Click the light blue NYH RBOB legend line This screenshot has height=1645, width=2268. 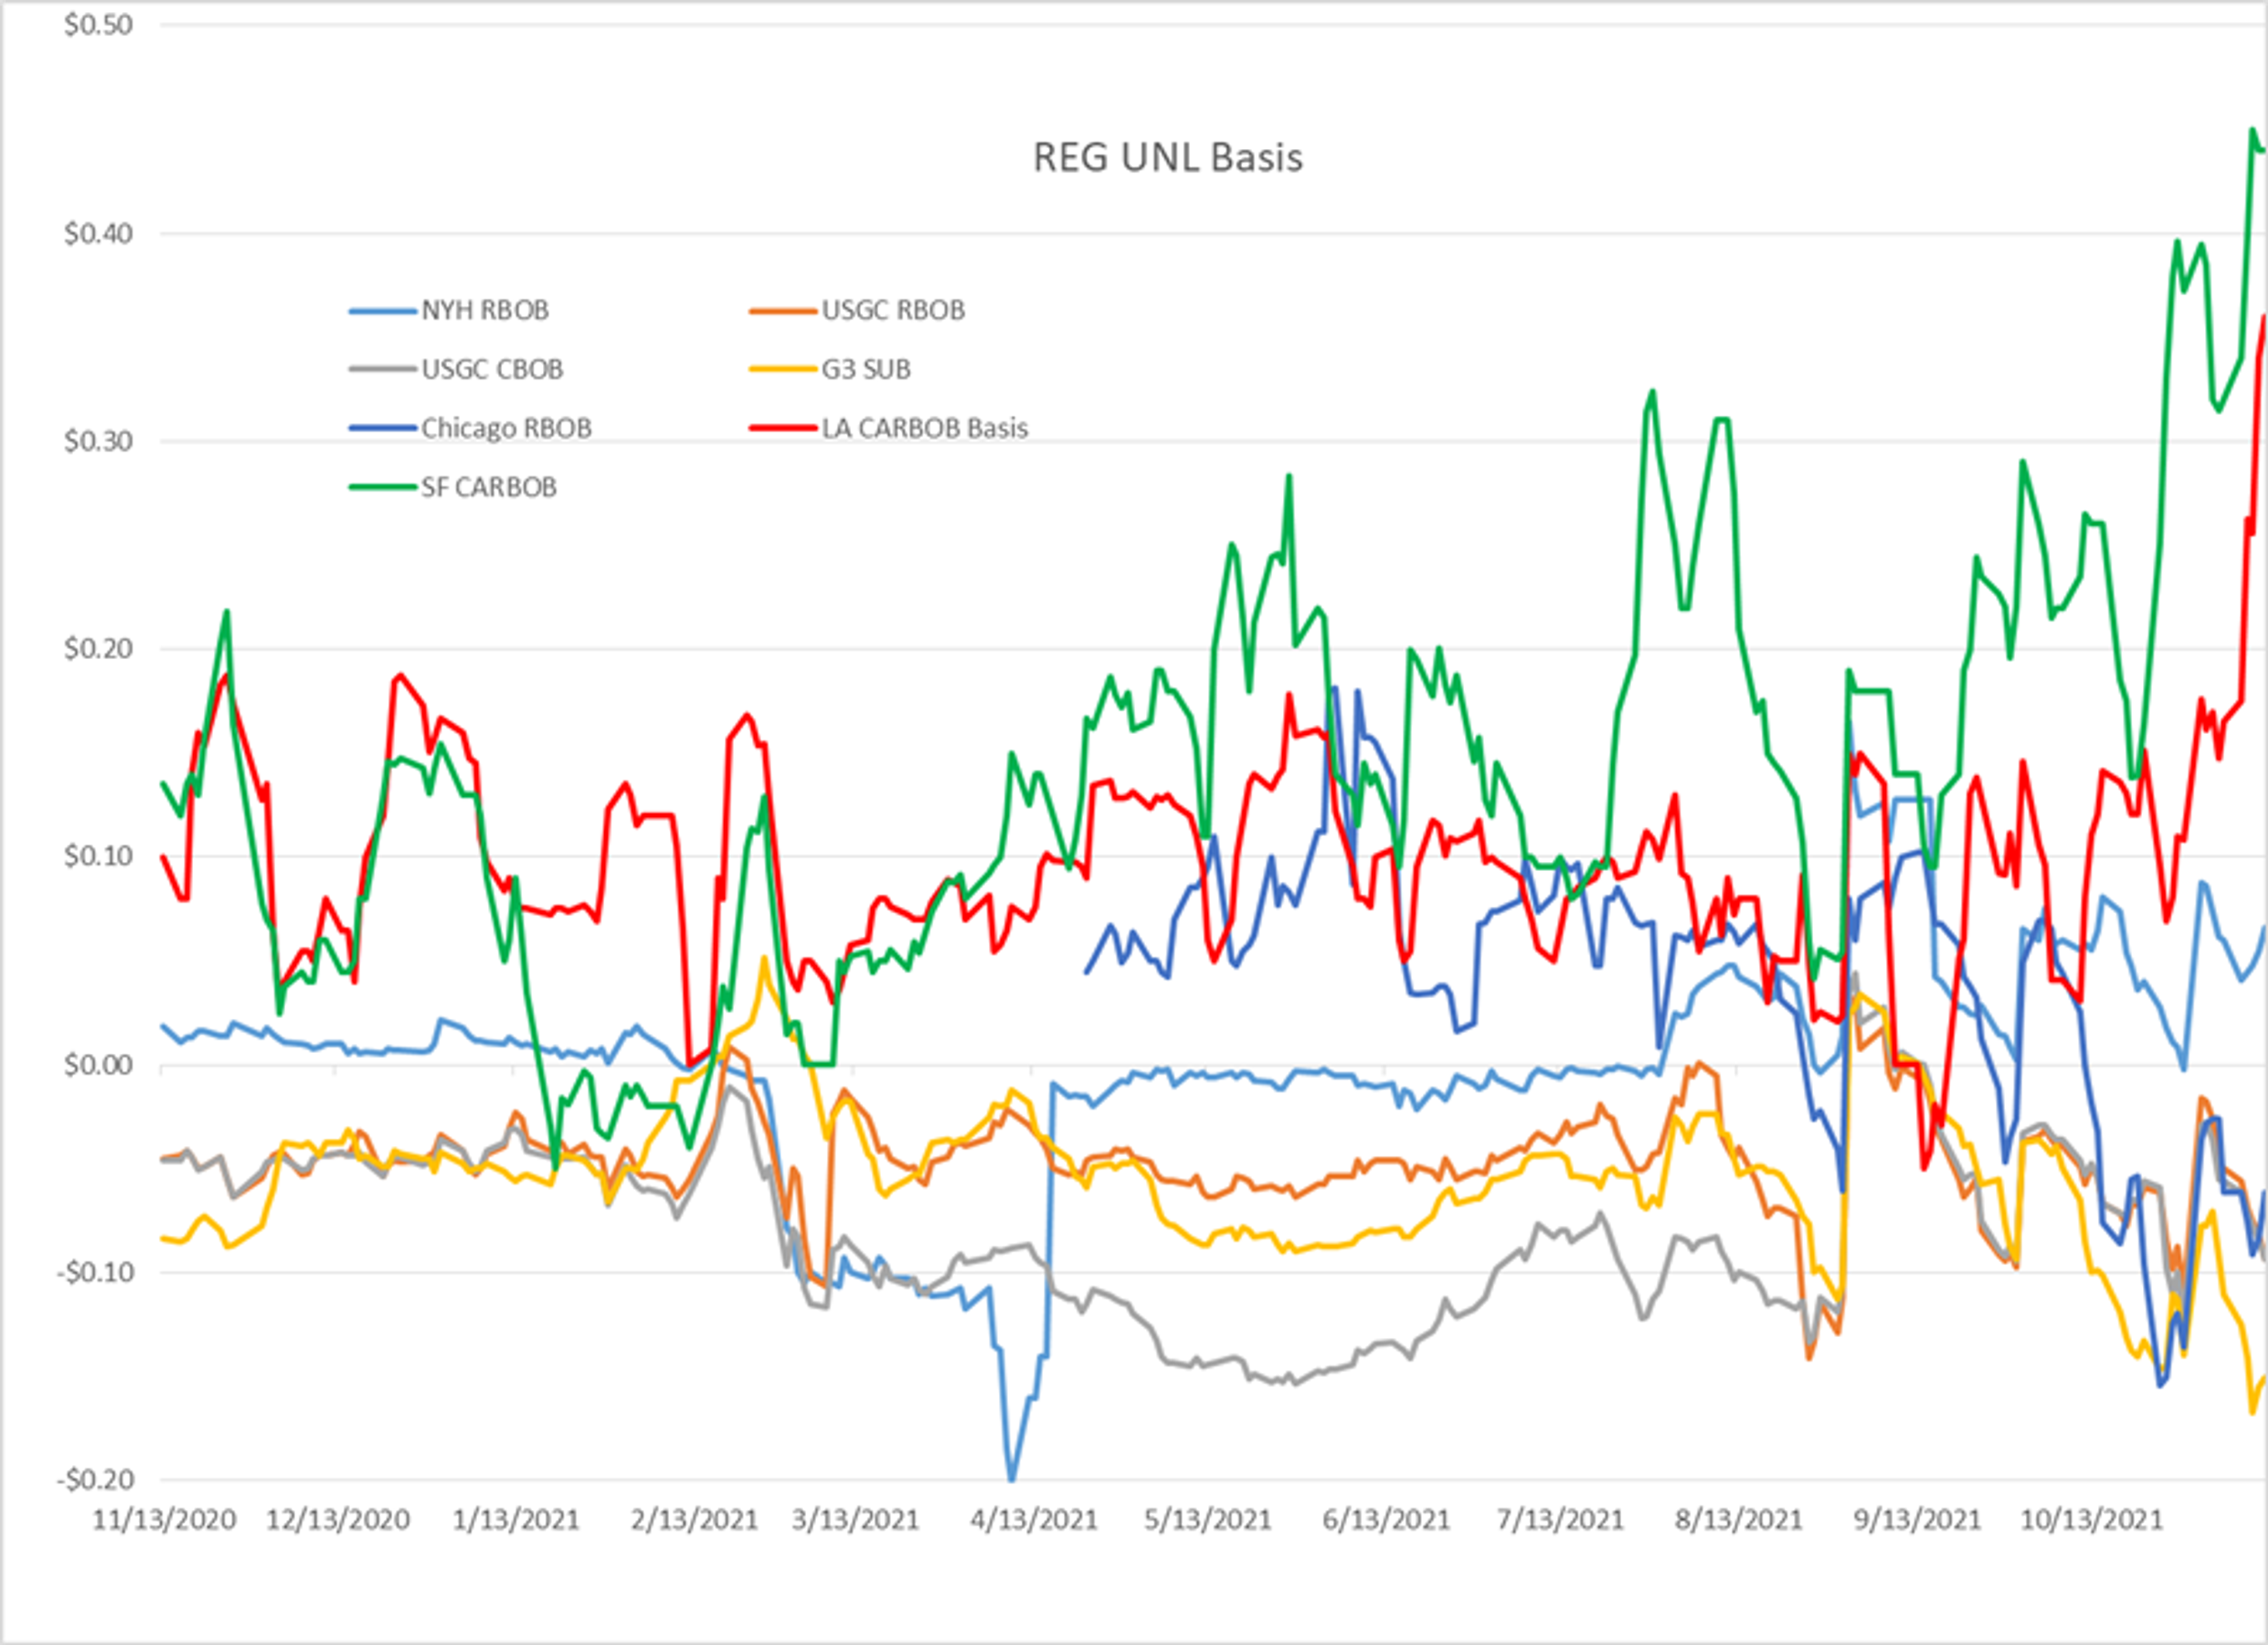coord(383,312)
